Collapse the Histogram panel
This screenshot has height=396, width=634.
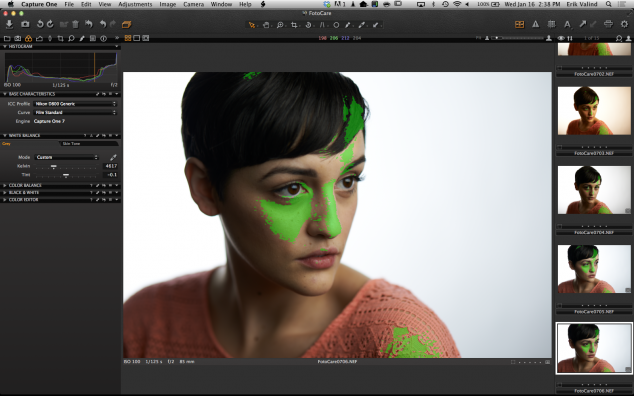coord(5,47)
